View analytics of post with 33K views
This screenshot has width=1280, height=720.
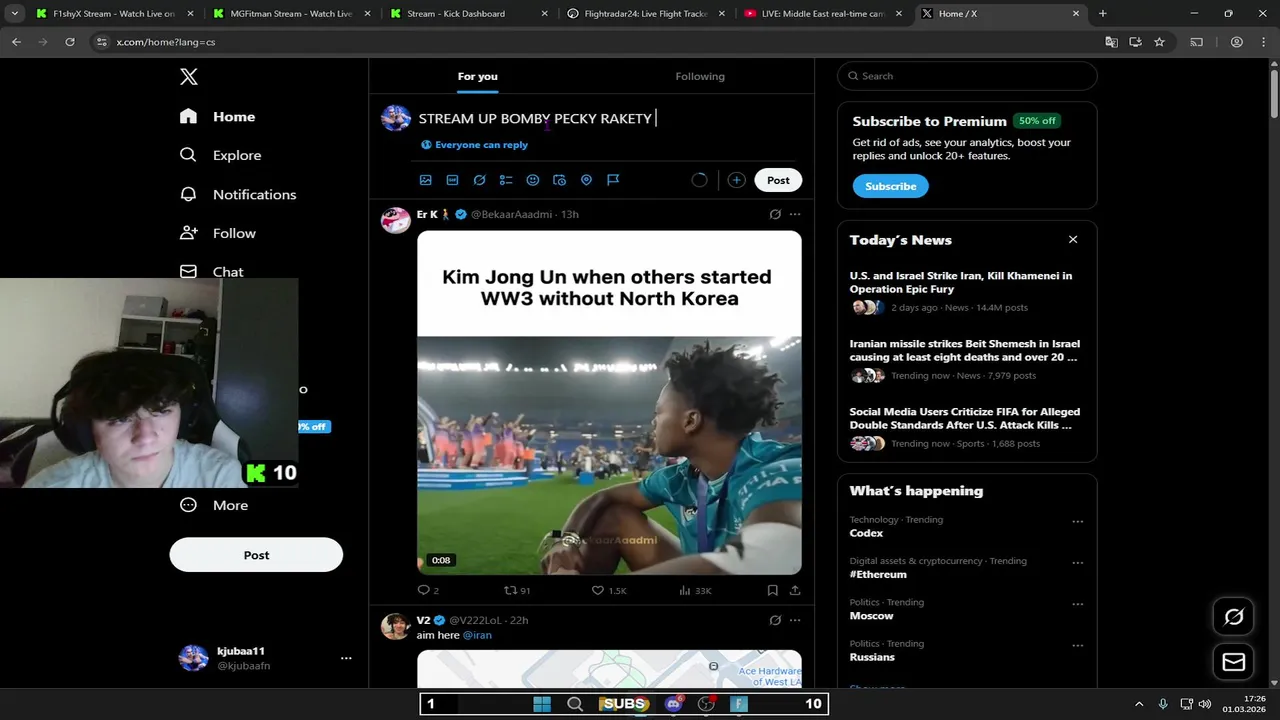695,591
